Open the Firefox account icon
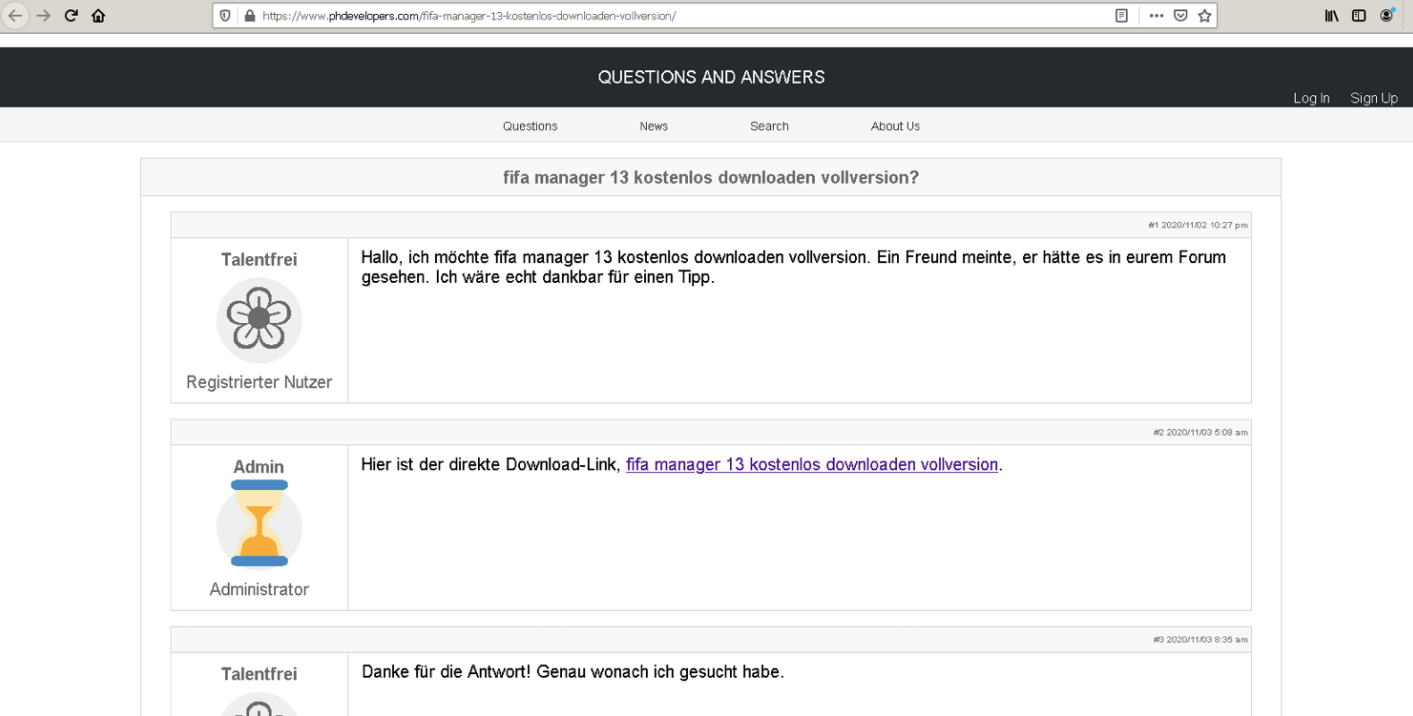This screenshot has height=716, width=1413. pyautogui.click(x=1388, y=16)
